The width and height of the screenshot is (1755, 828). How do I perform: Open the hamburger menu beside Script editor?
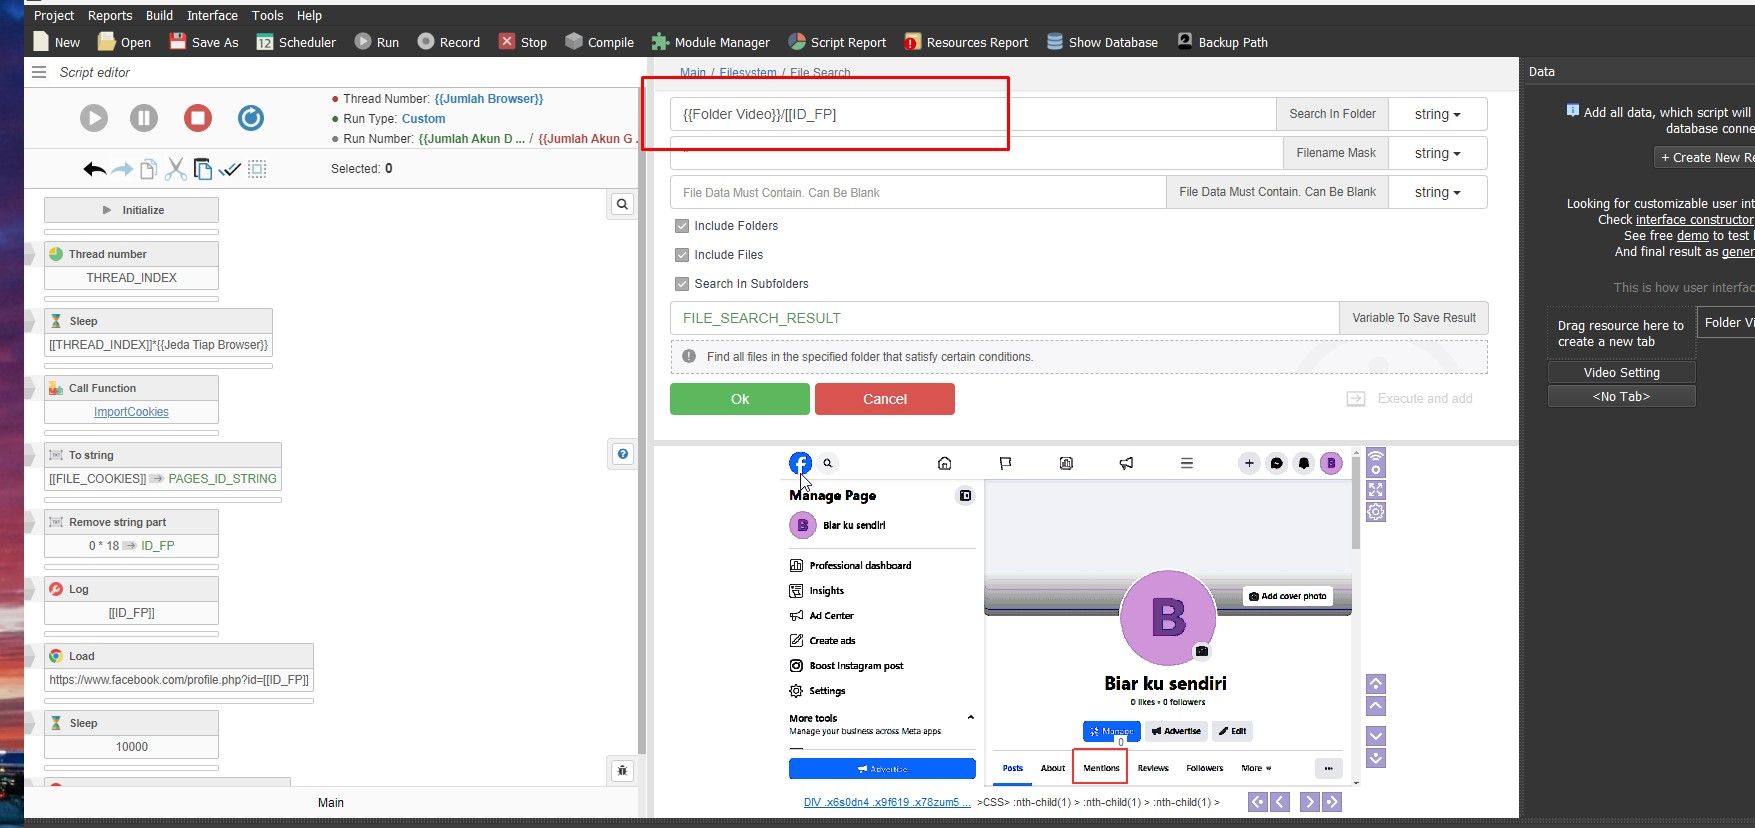point(39,72)
